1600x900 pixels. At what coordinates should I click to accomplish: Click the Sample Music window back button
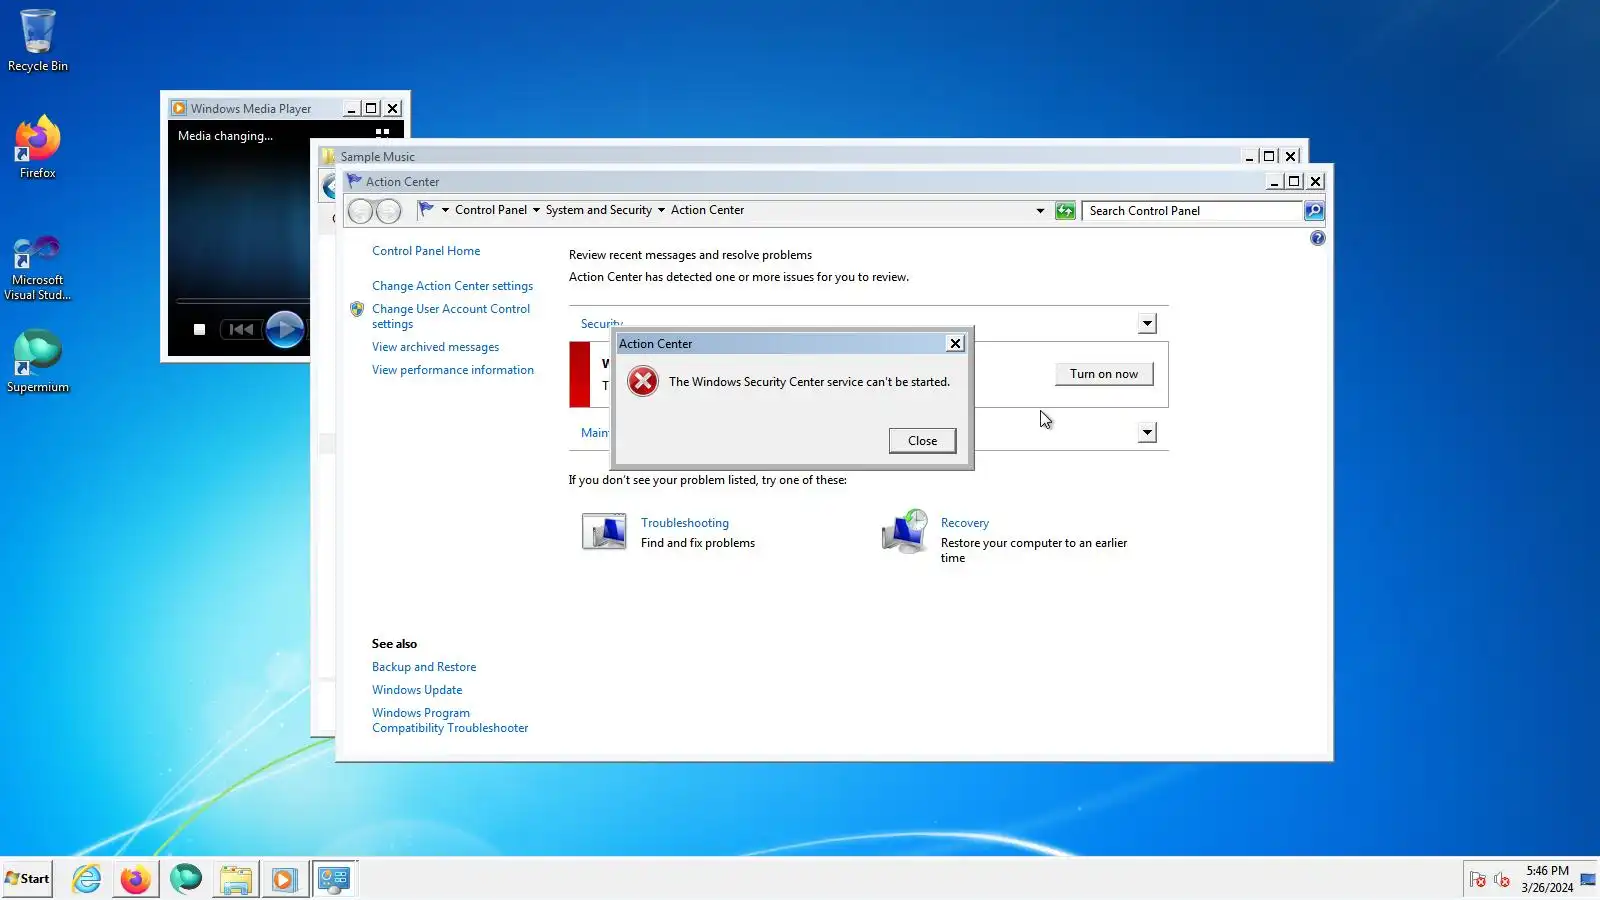click(329, 186)
